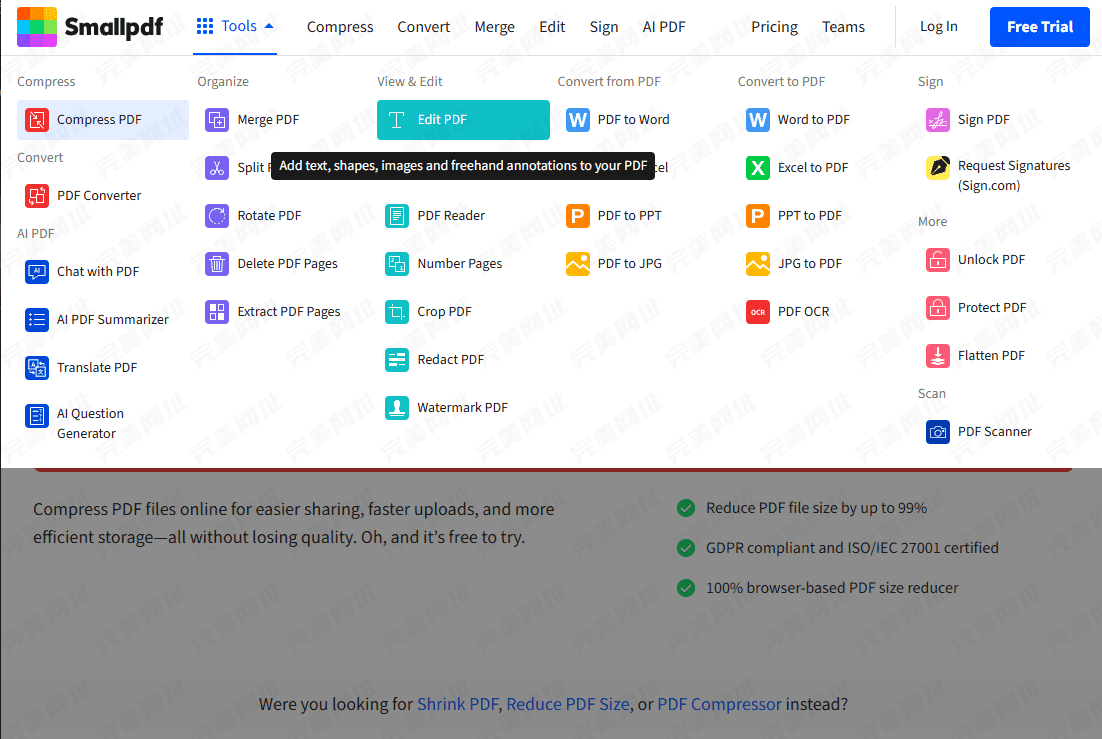Open the Chat with PDF icon

(37, 271)
